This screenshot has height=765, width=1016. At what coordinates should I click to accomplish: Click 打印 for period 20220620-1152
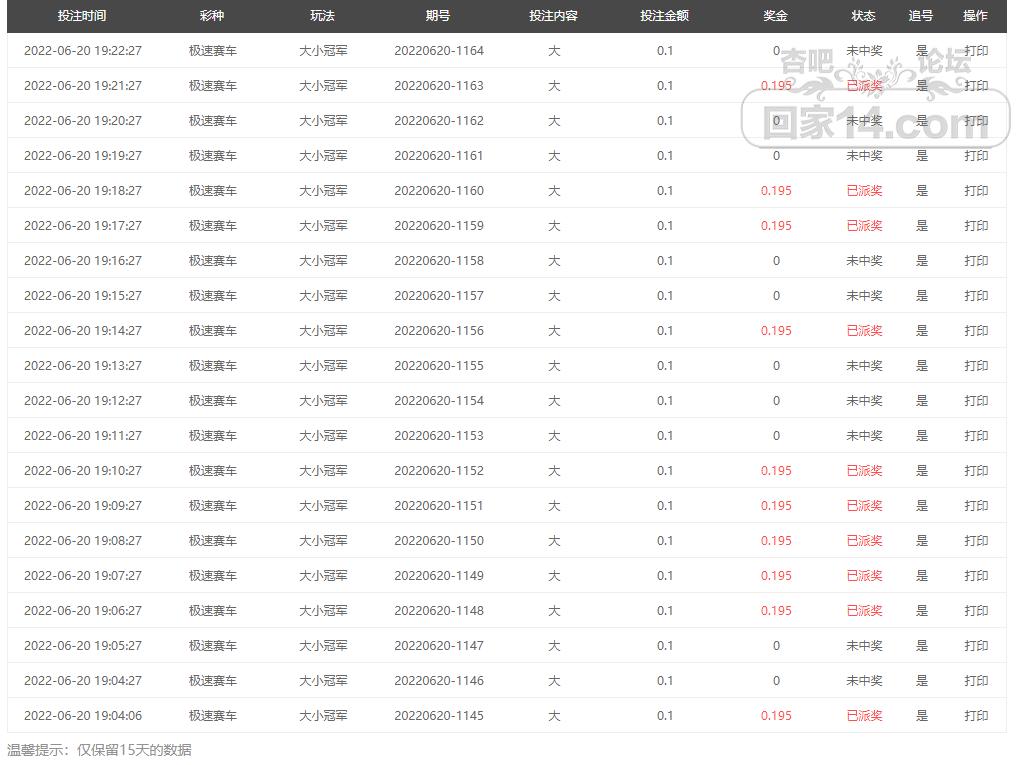[x=976, y=470]
